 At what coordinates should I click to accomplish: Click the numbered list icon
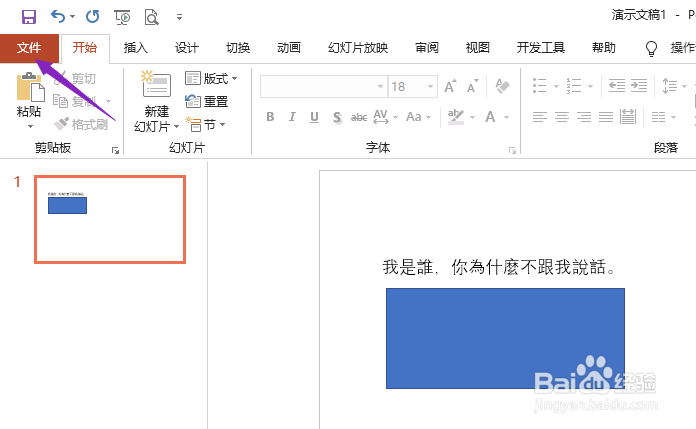[x=573, y=85]
